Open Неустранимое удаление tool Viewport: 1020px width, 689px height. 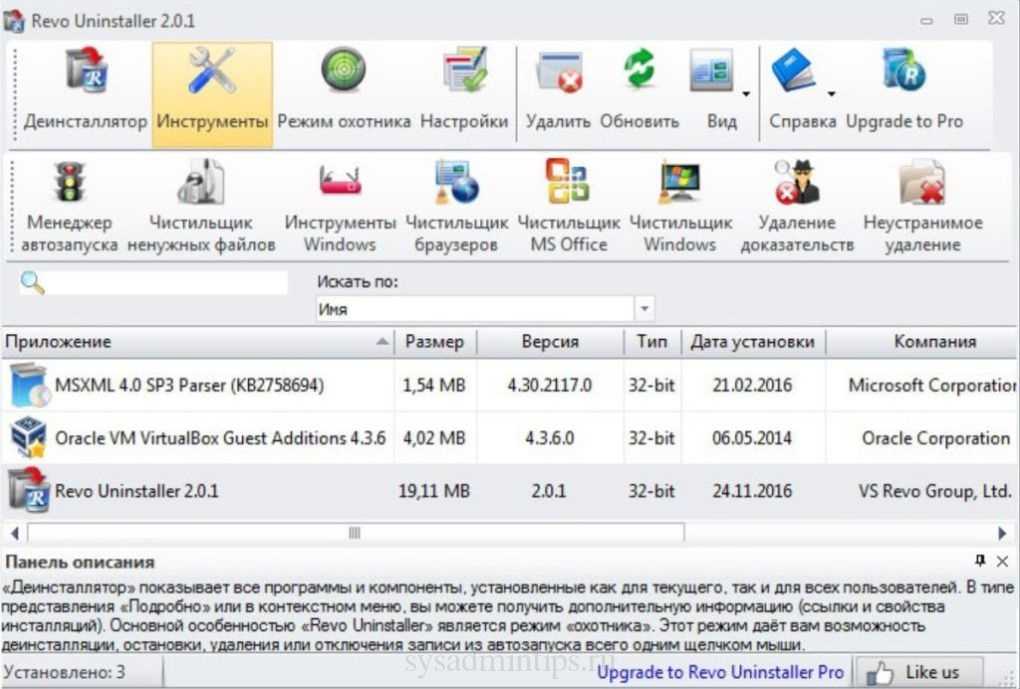click(x=922, y=206)
